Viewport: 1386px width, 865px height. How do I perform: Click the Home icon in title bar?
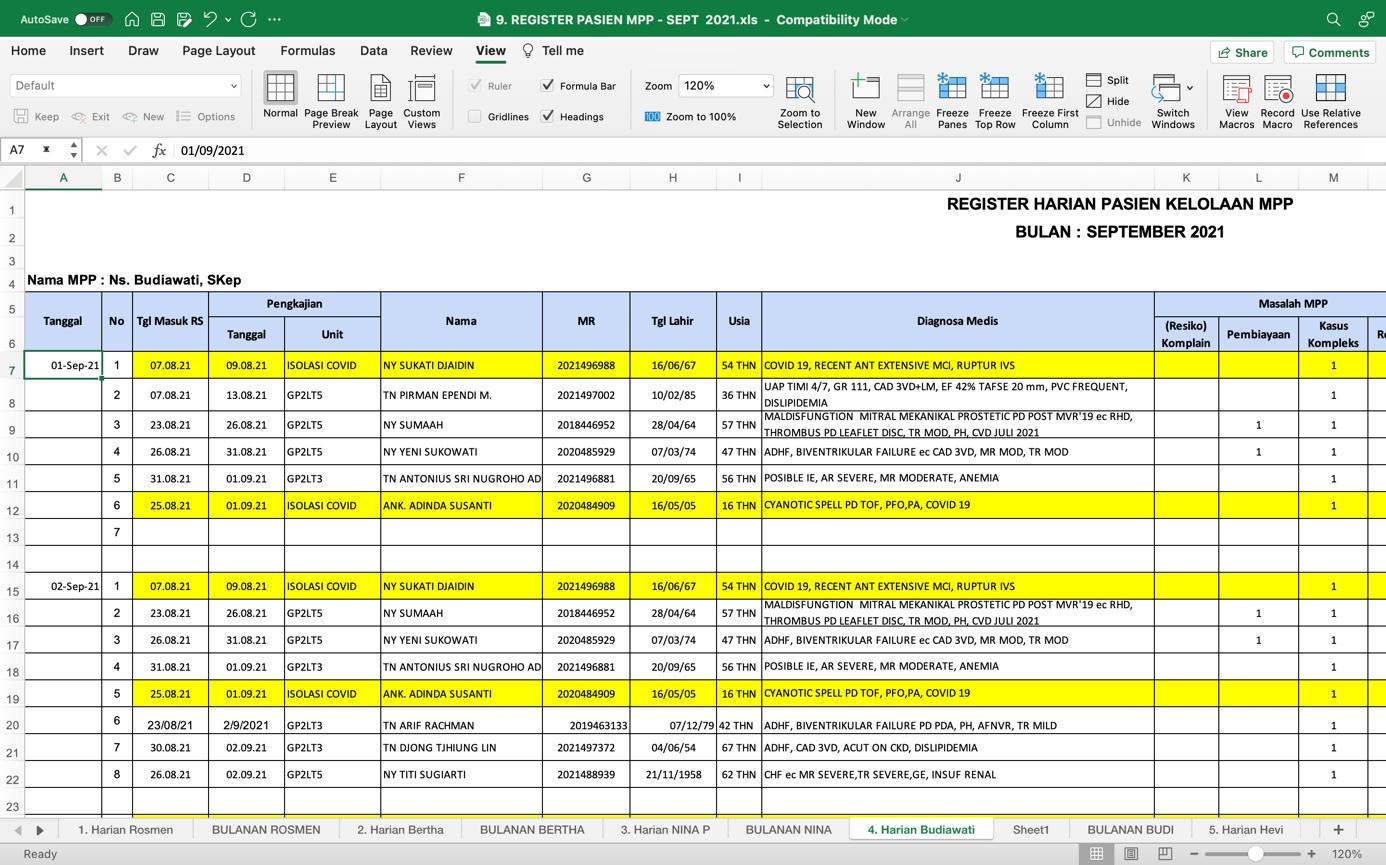(132, 19)
